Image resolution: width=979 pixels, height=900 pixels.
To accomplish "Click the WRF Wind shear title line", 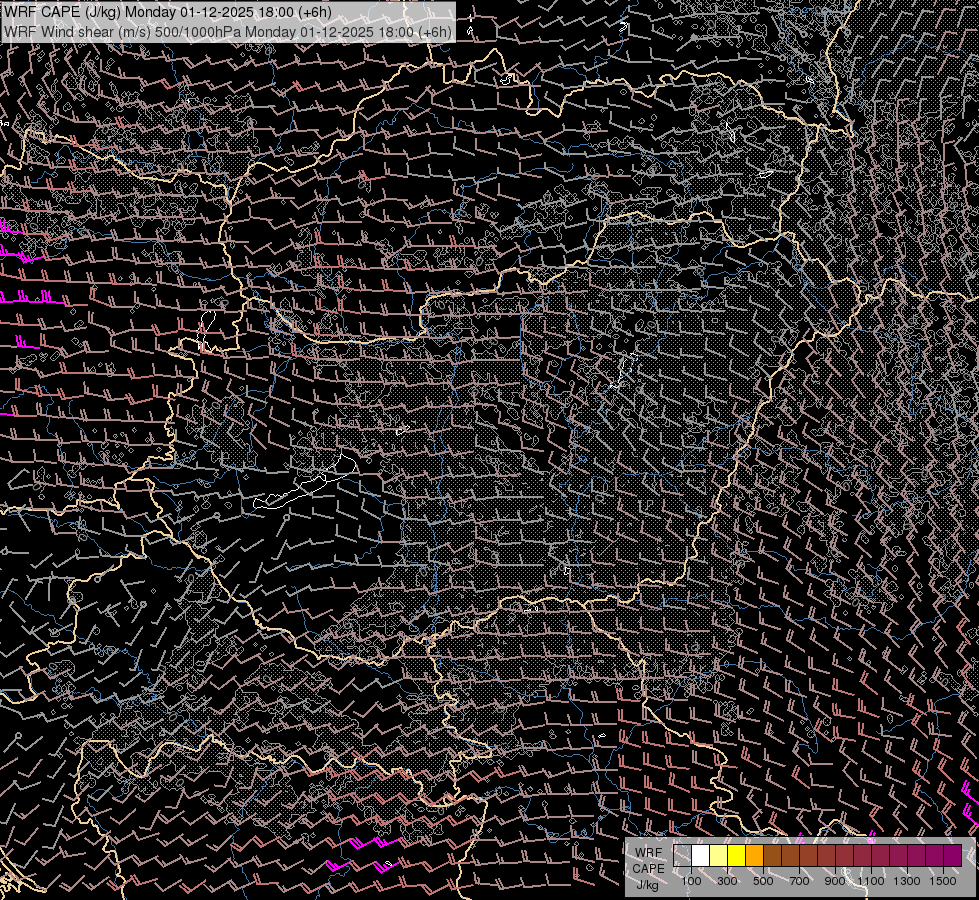I will coord(228,31).
